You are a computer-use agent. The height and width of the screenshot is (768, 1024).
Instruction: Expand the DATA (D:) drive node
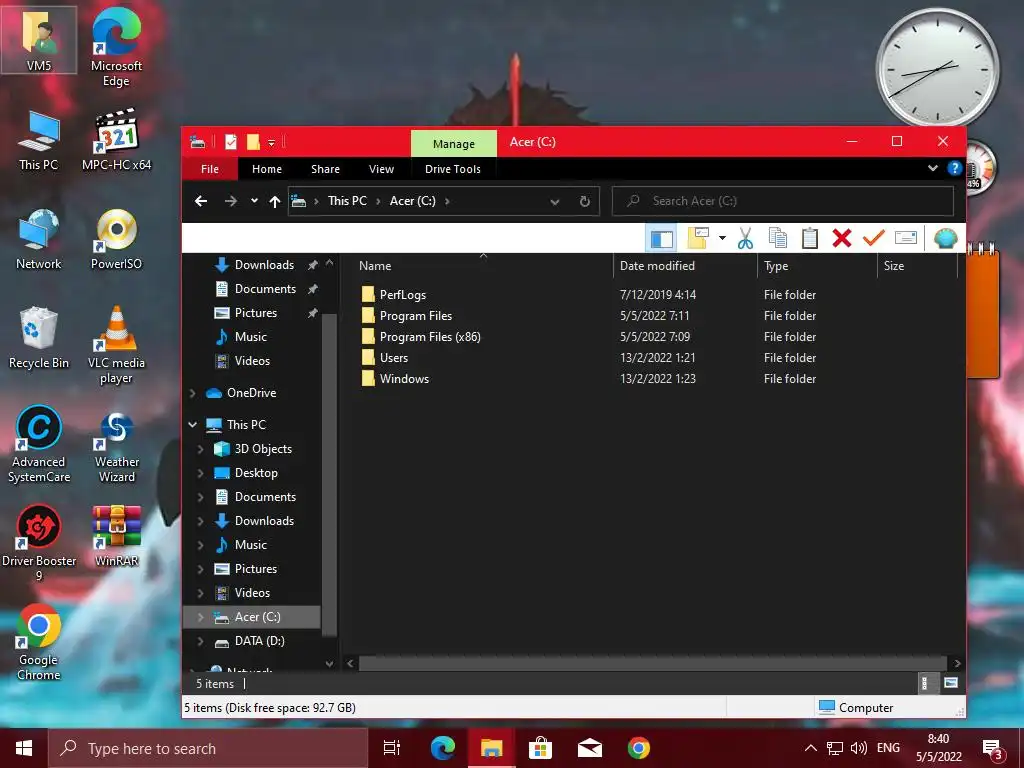click(x=200, y=641)
